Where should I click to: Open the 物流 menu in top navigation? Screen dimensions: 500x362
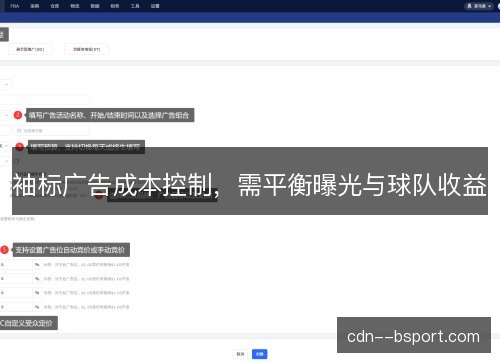pos(75,6)
